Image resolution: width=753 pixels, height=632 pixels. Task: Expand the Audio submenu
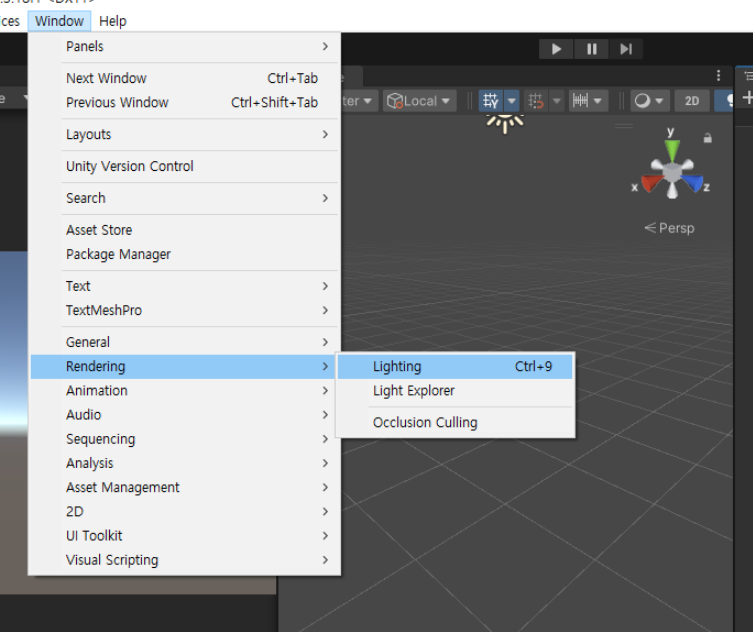click(185, 415)
